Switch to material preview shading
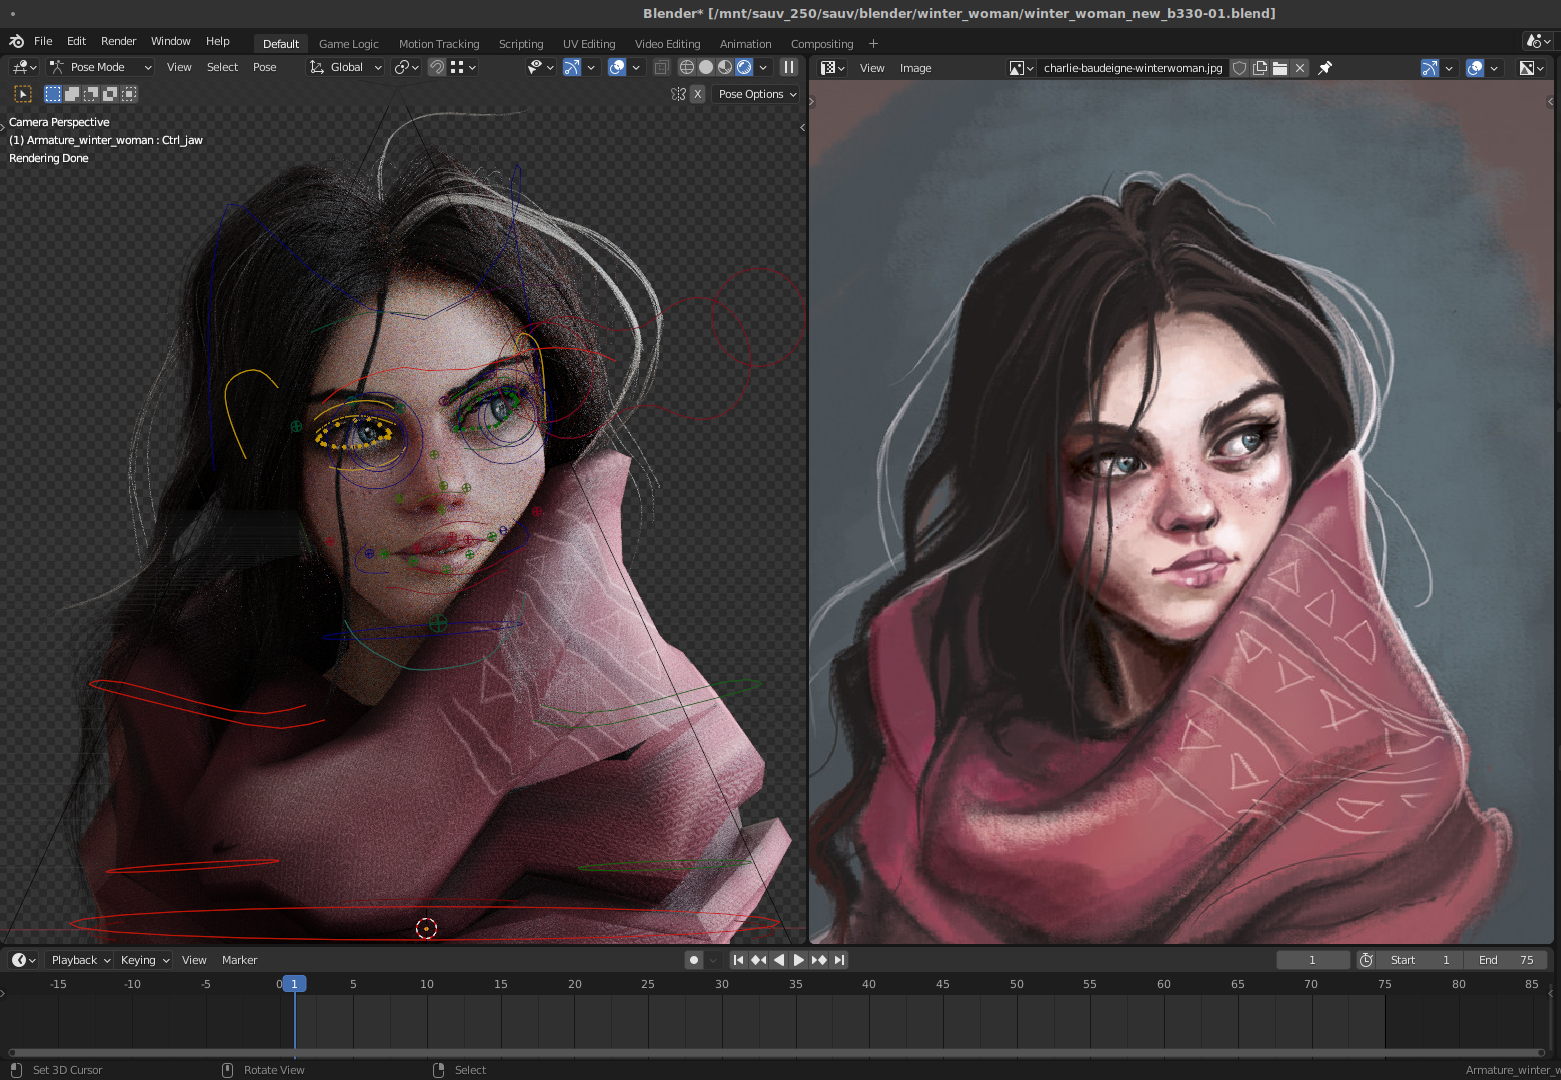The image size is (1561, 1080). coord(725,67)
